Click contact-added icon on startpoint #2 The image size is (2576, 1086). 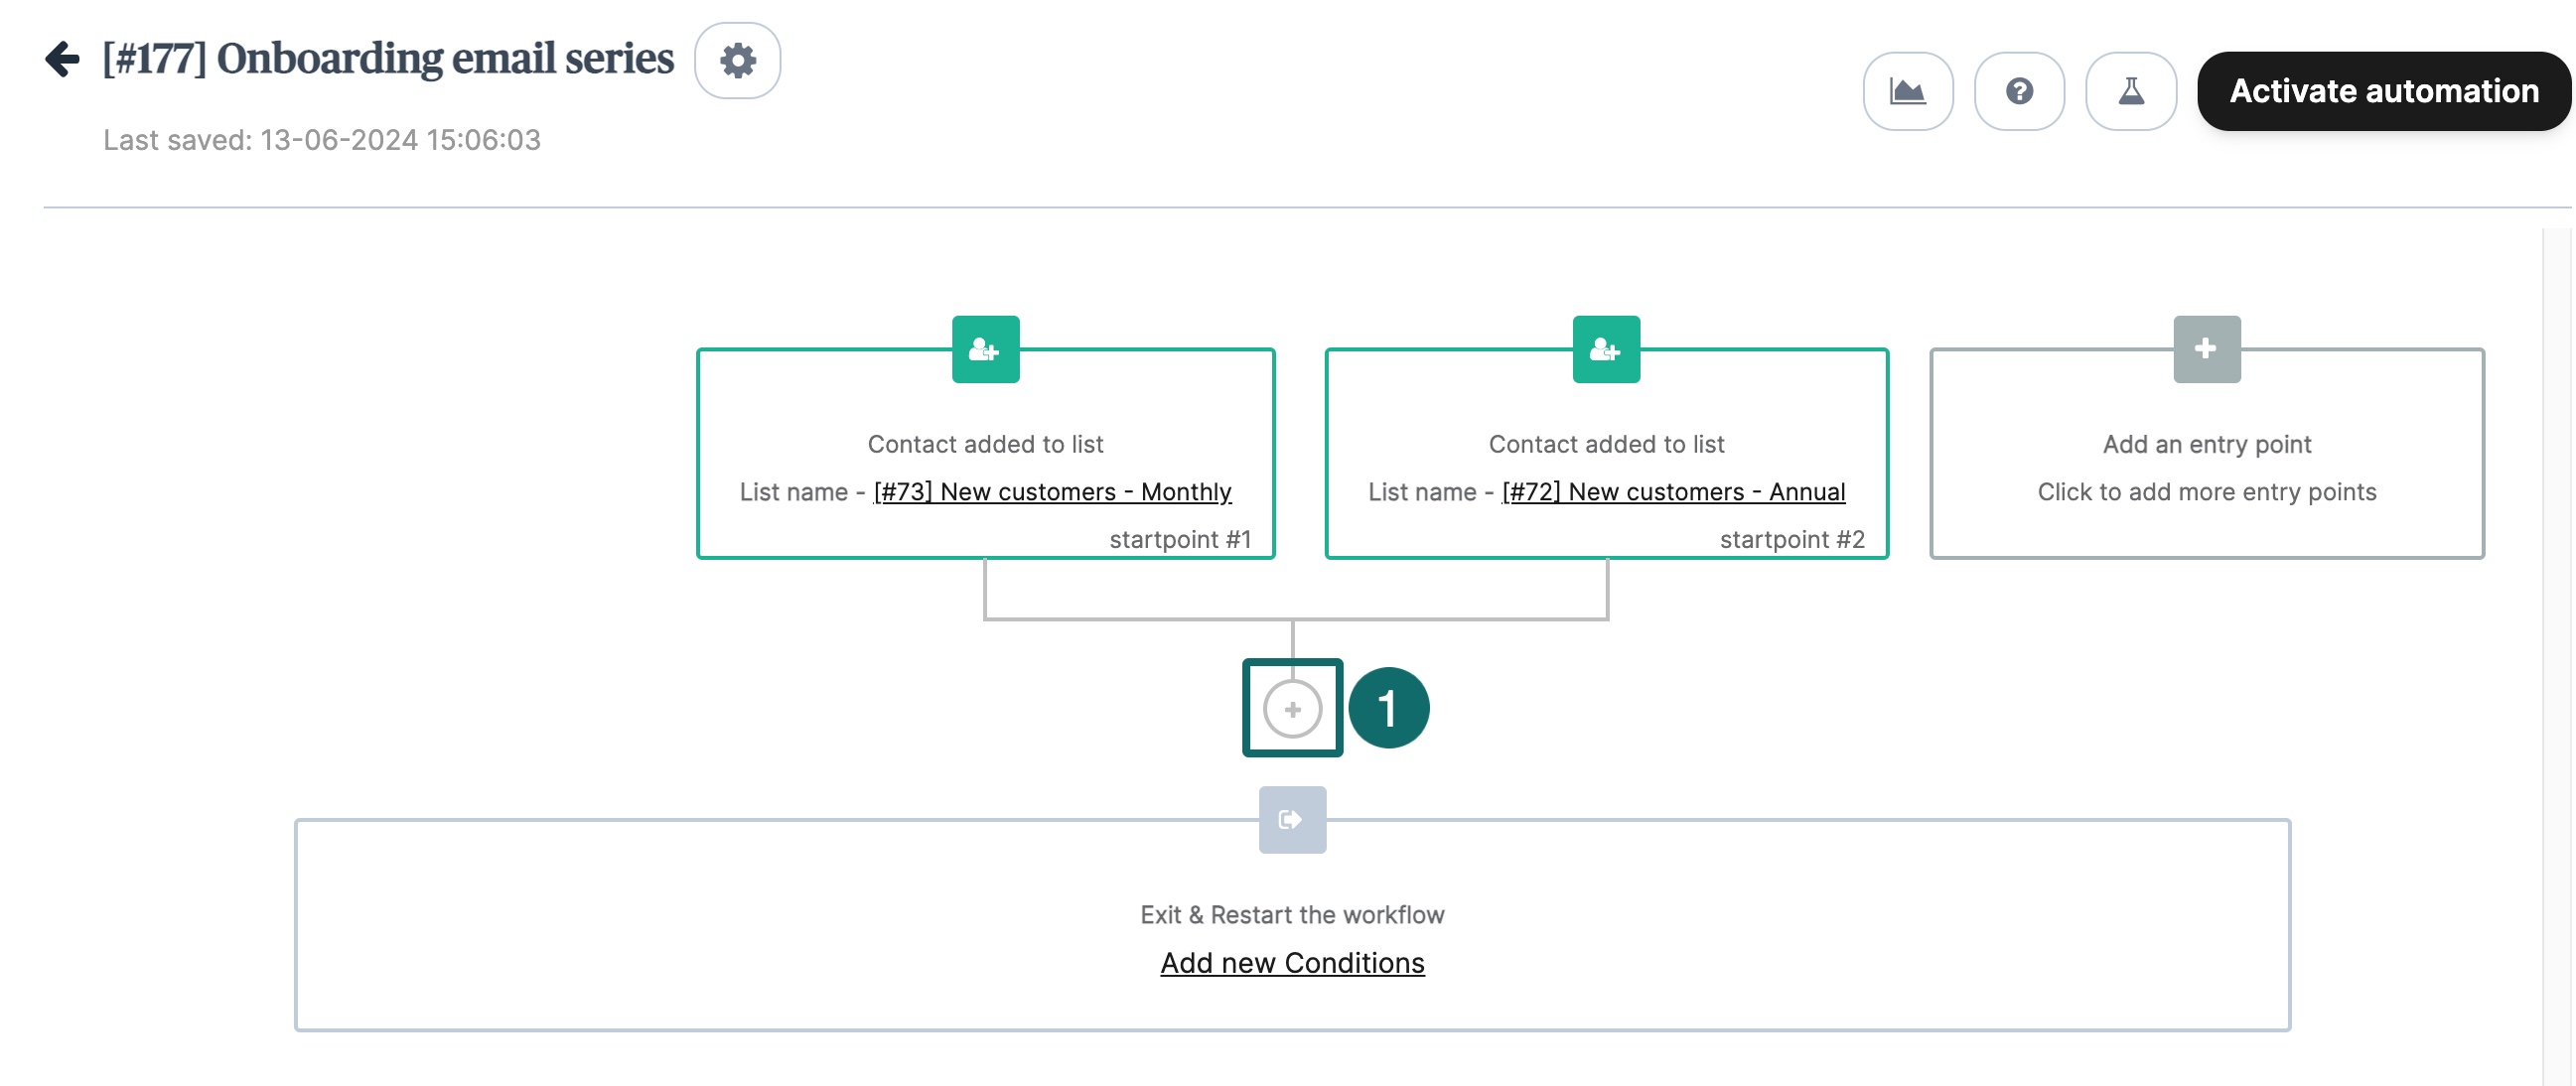tap(1605, 349)
